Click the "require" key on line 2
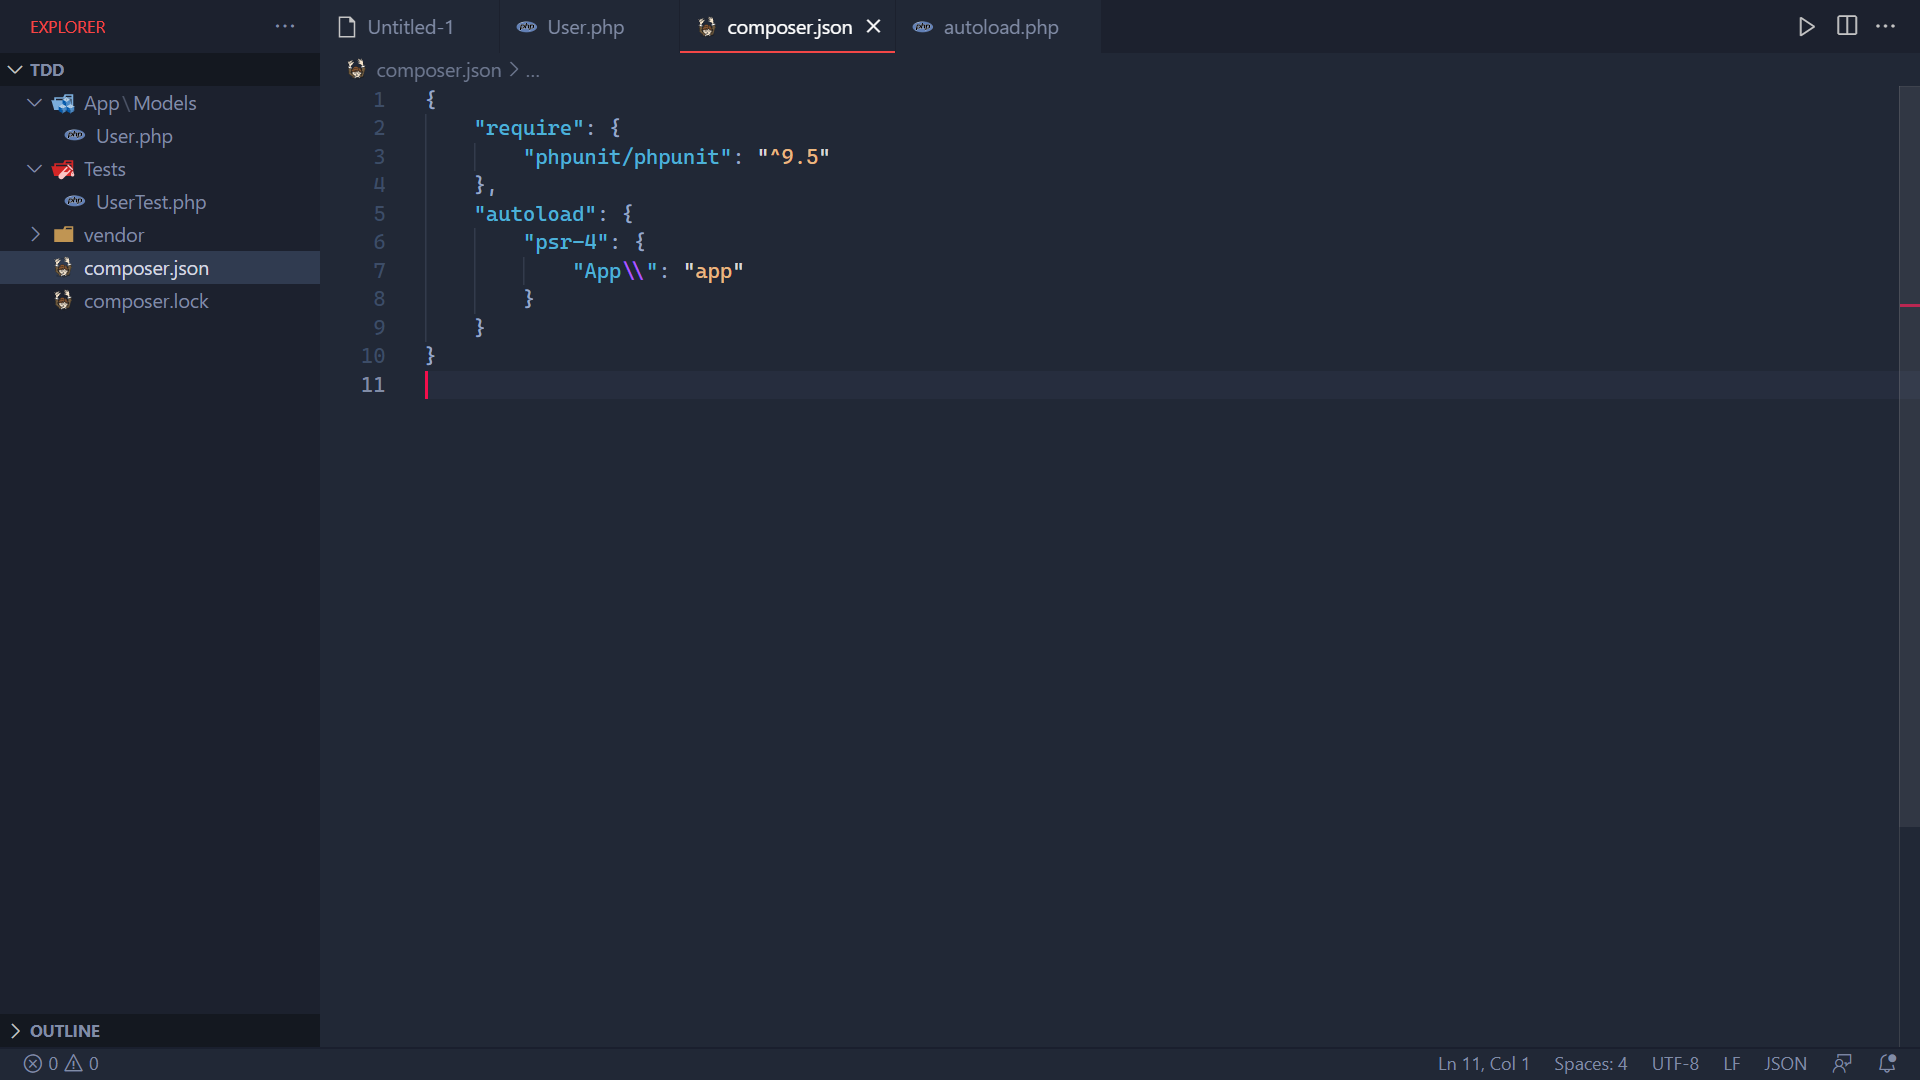The image size is (1920, 1080). tap(528, 128)
